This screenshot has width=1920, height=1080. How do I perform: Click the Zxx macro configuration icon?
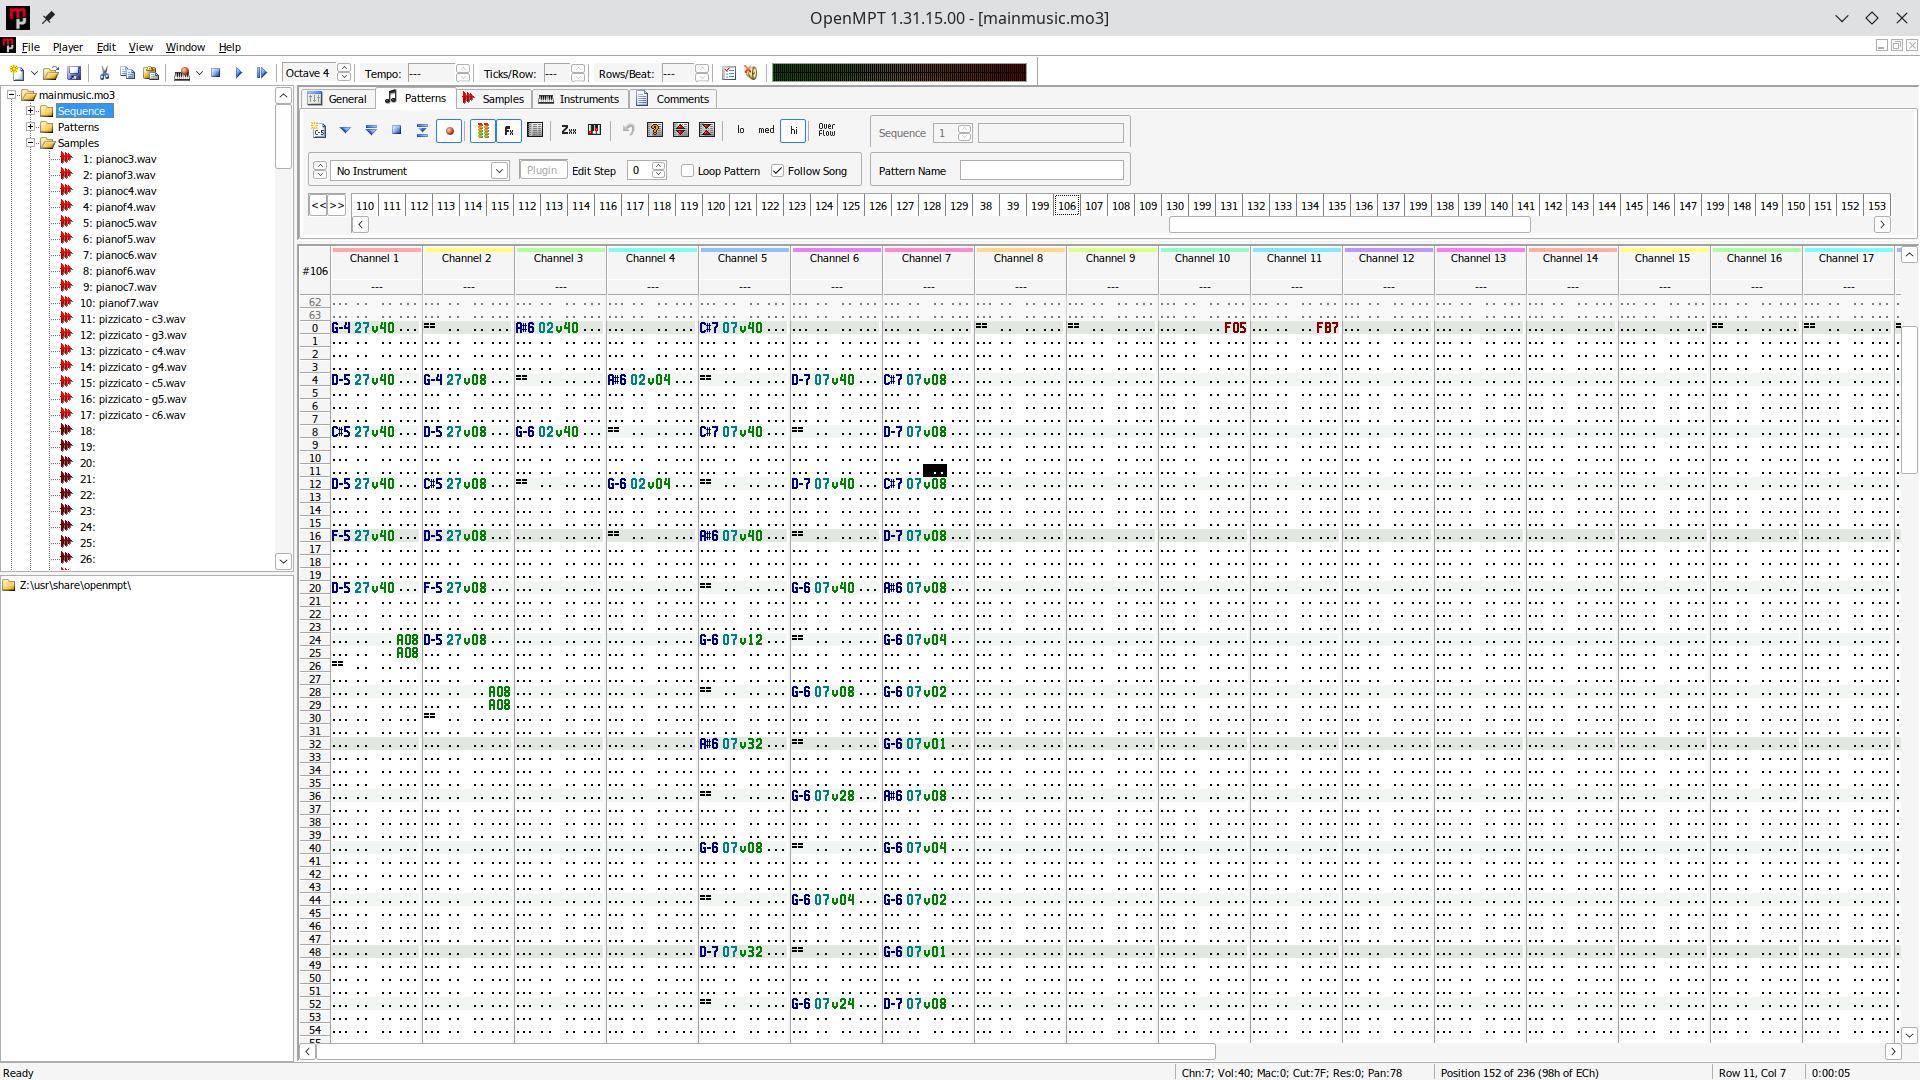569,130
